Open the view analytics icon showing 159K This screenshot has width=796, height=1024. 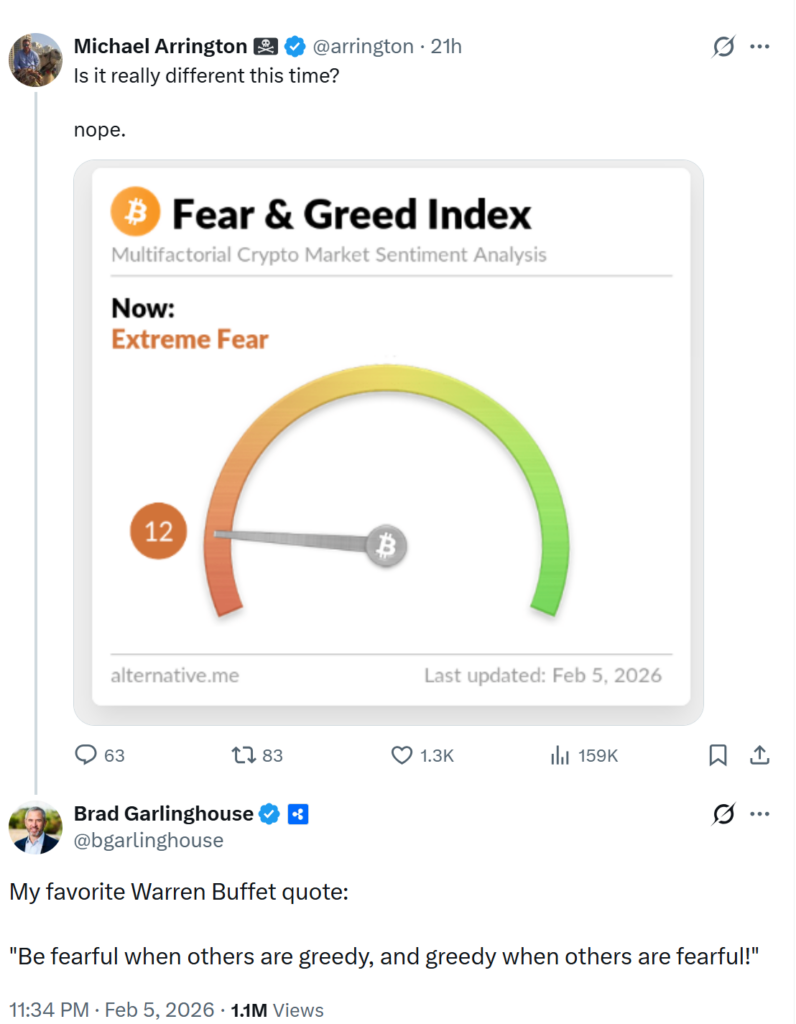click(x=560, y=755)
